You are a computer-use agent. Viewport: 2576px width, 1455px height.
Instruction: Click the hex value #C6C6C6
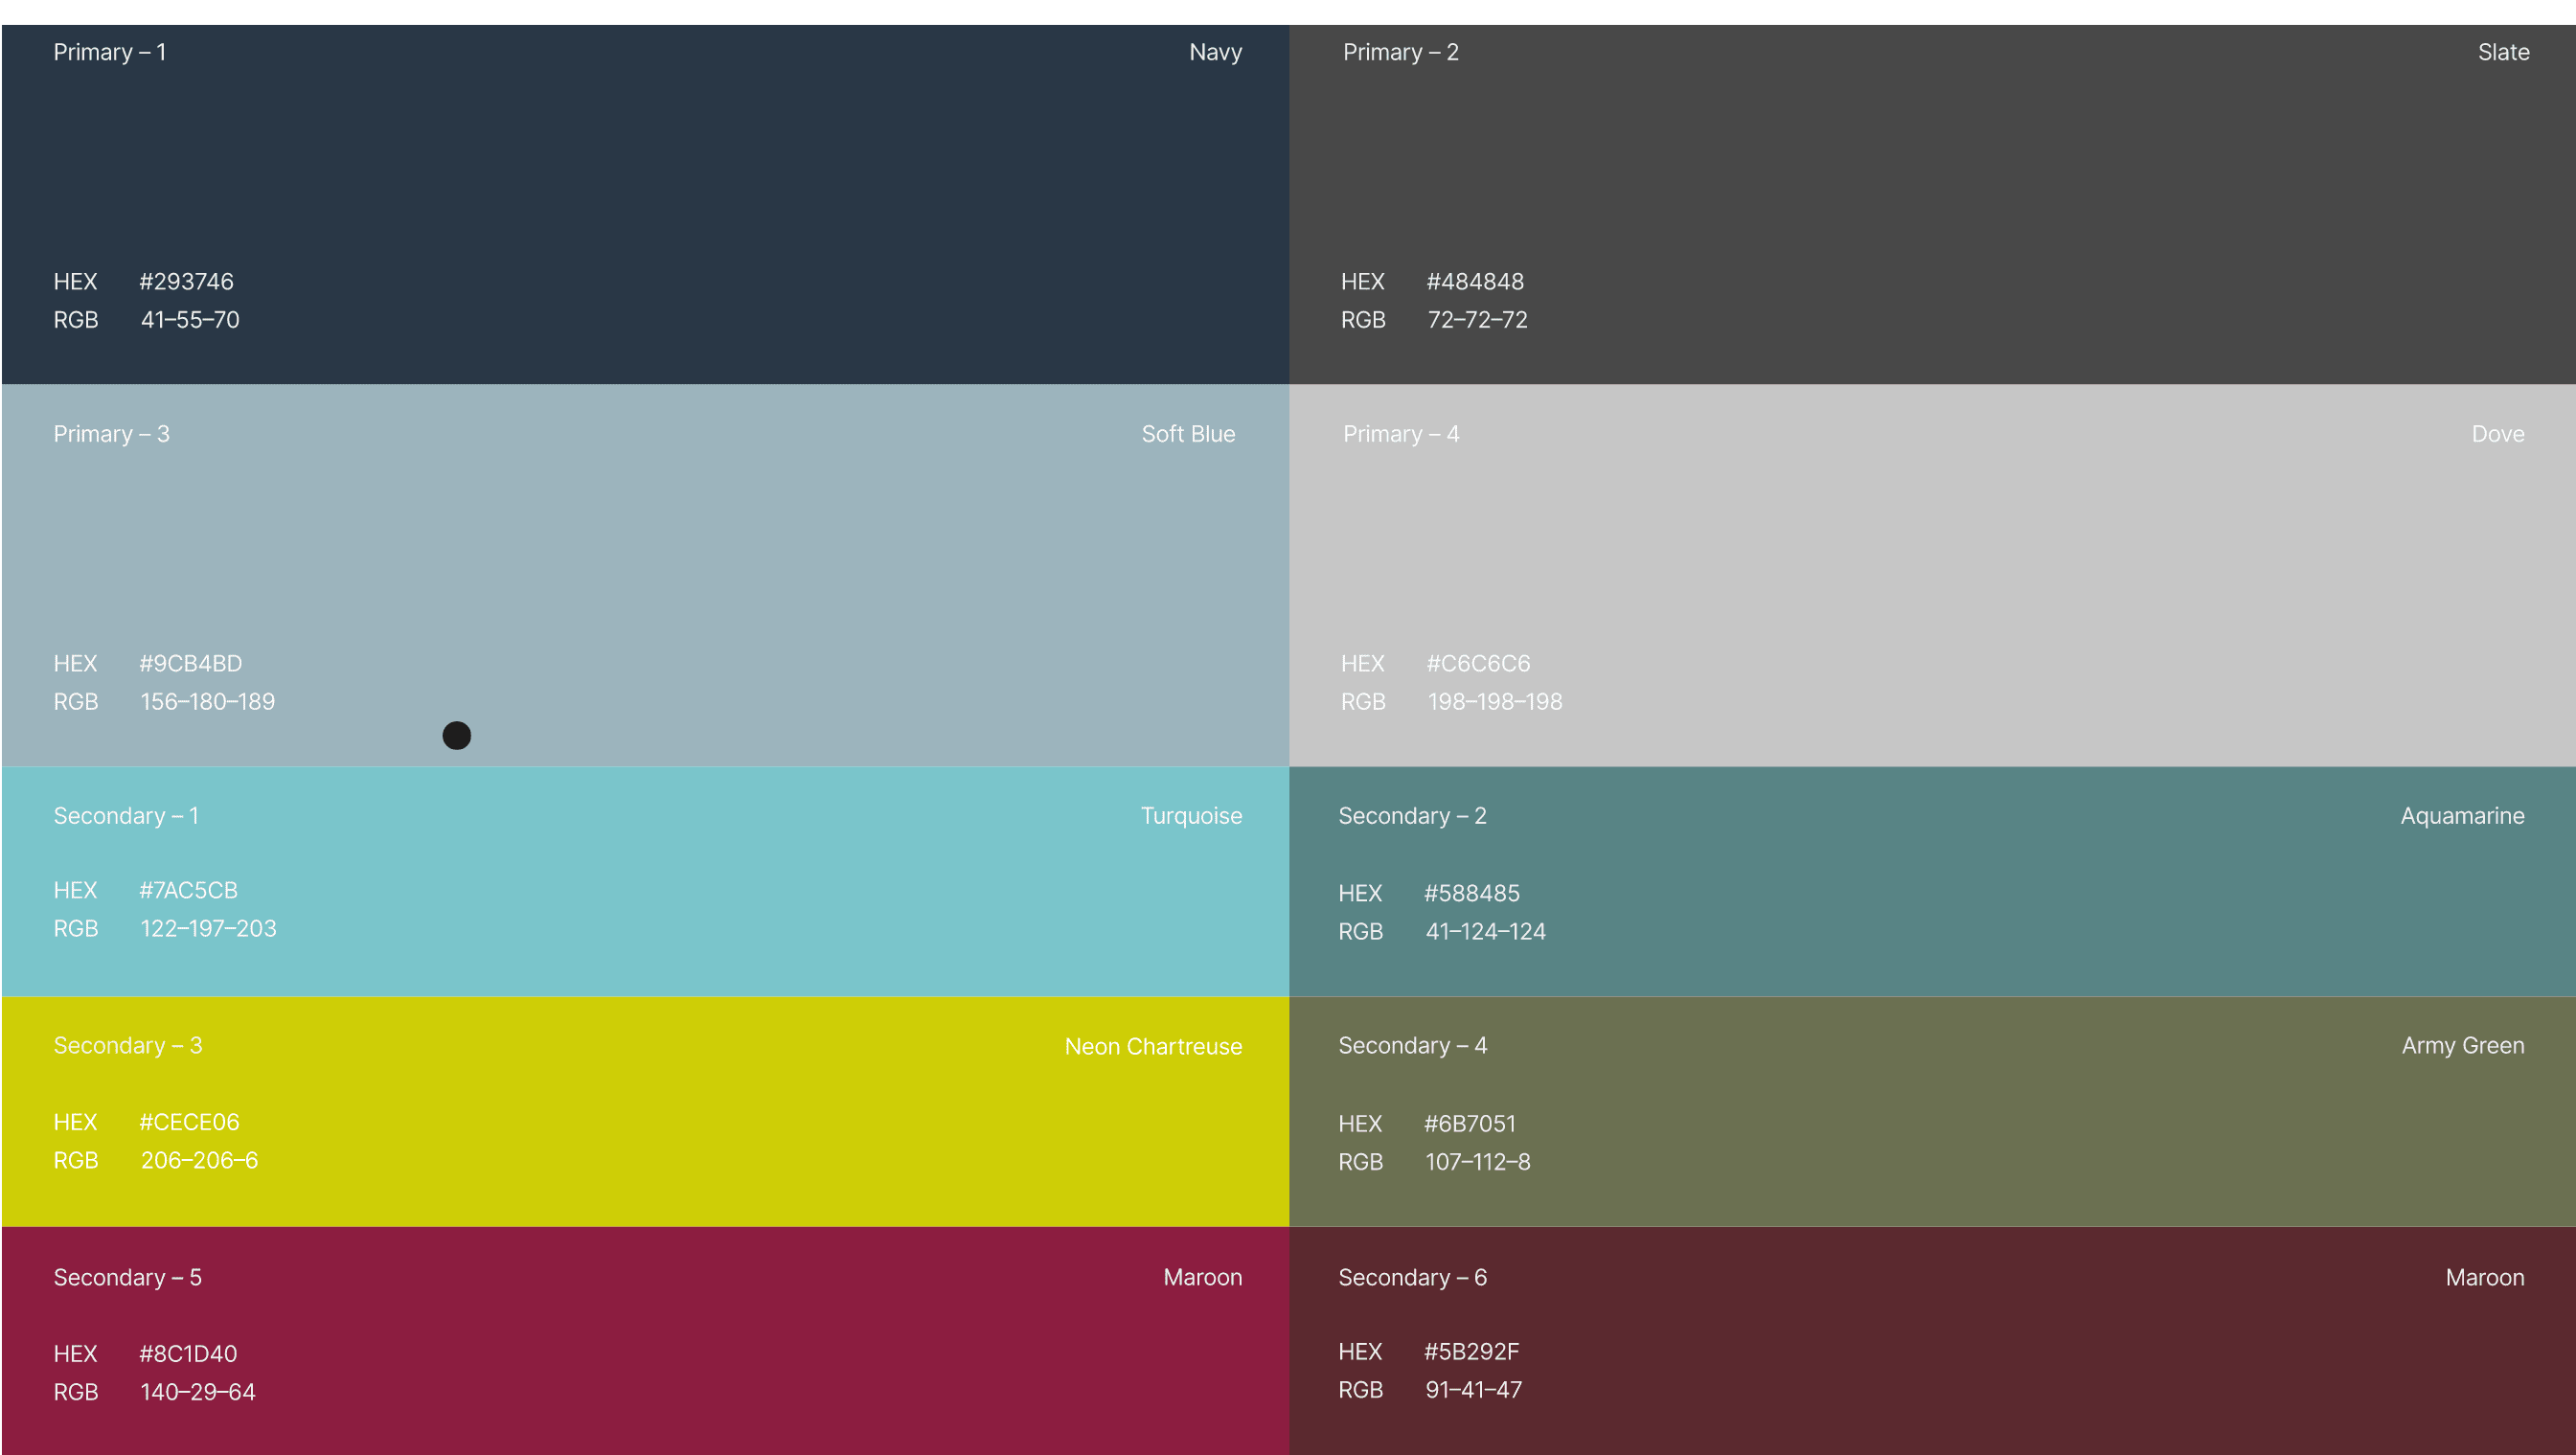coord(1478,664)
